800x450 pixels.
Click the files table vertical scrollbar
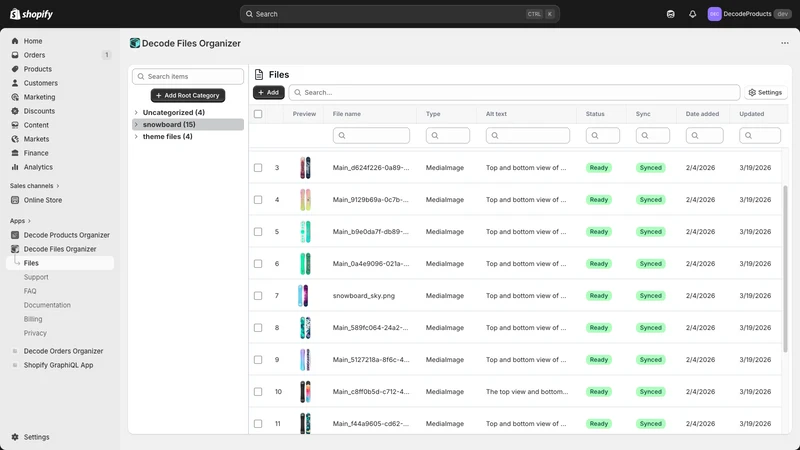click(x=785, y=268)
